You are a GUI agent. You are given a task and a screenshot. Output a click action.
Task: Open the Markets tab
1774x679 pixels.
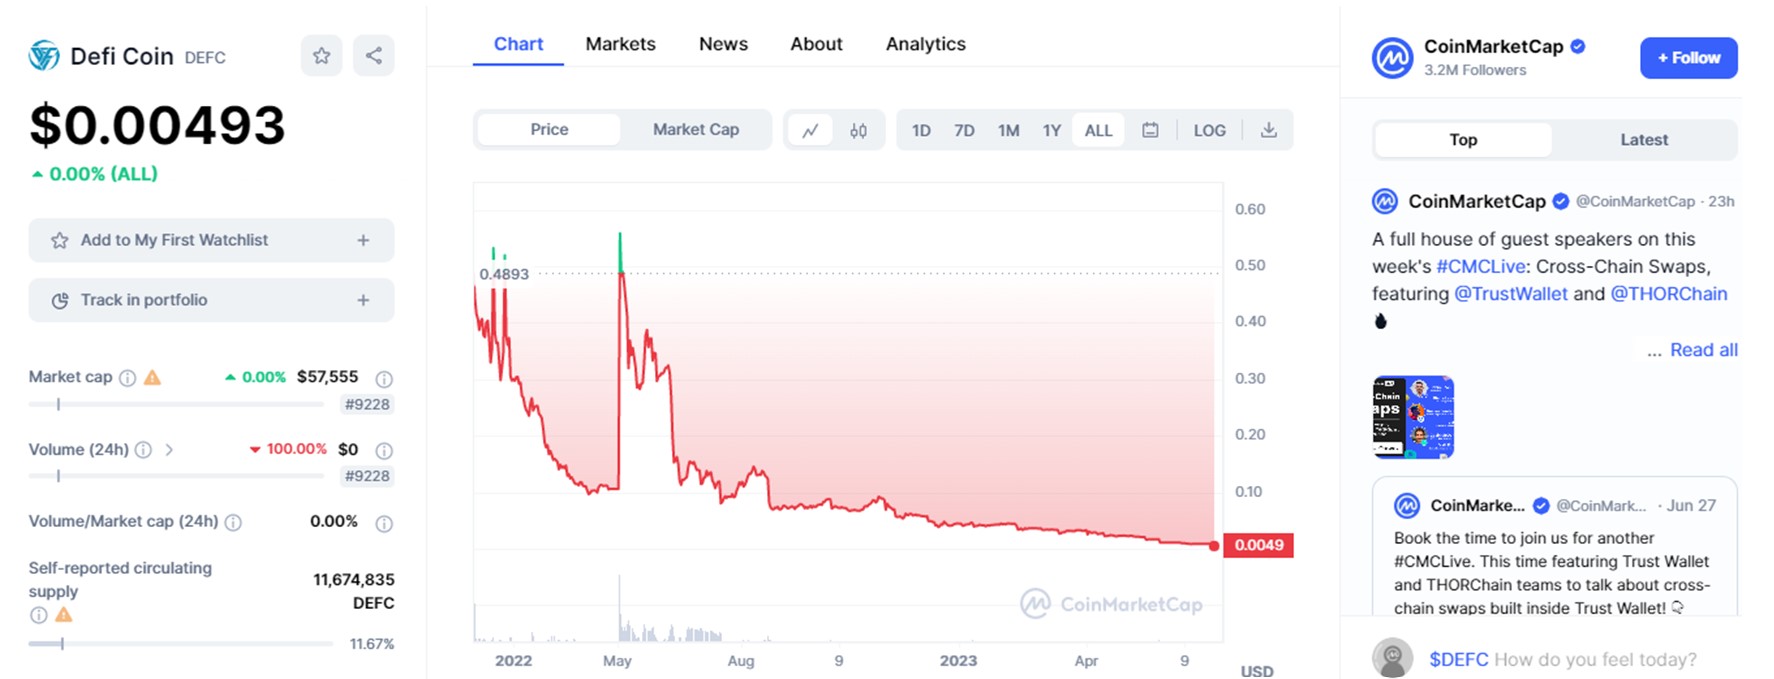coord(620,44)
